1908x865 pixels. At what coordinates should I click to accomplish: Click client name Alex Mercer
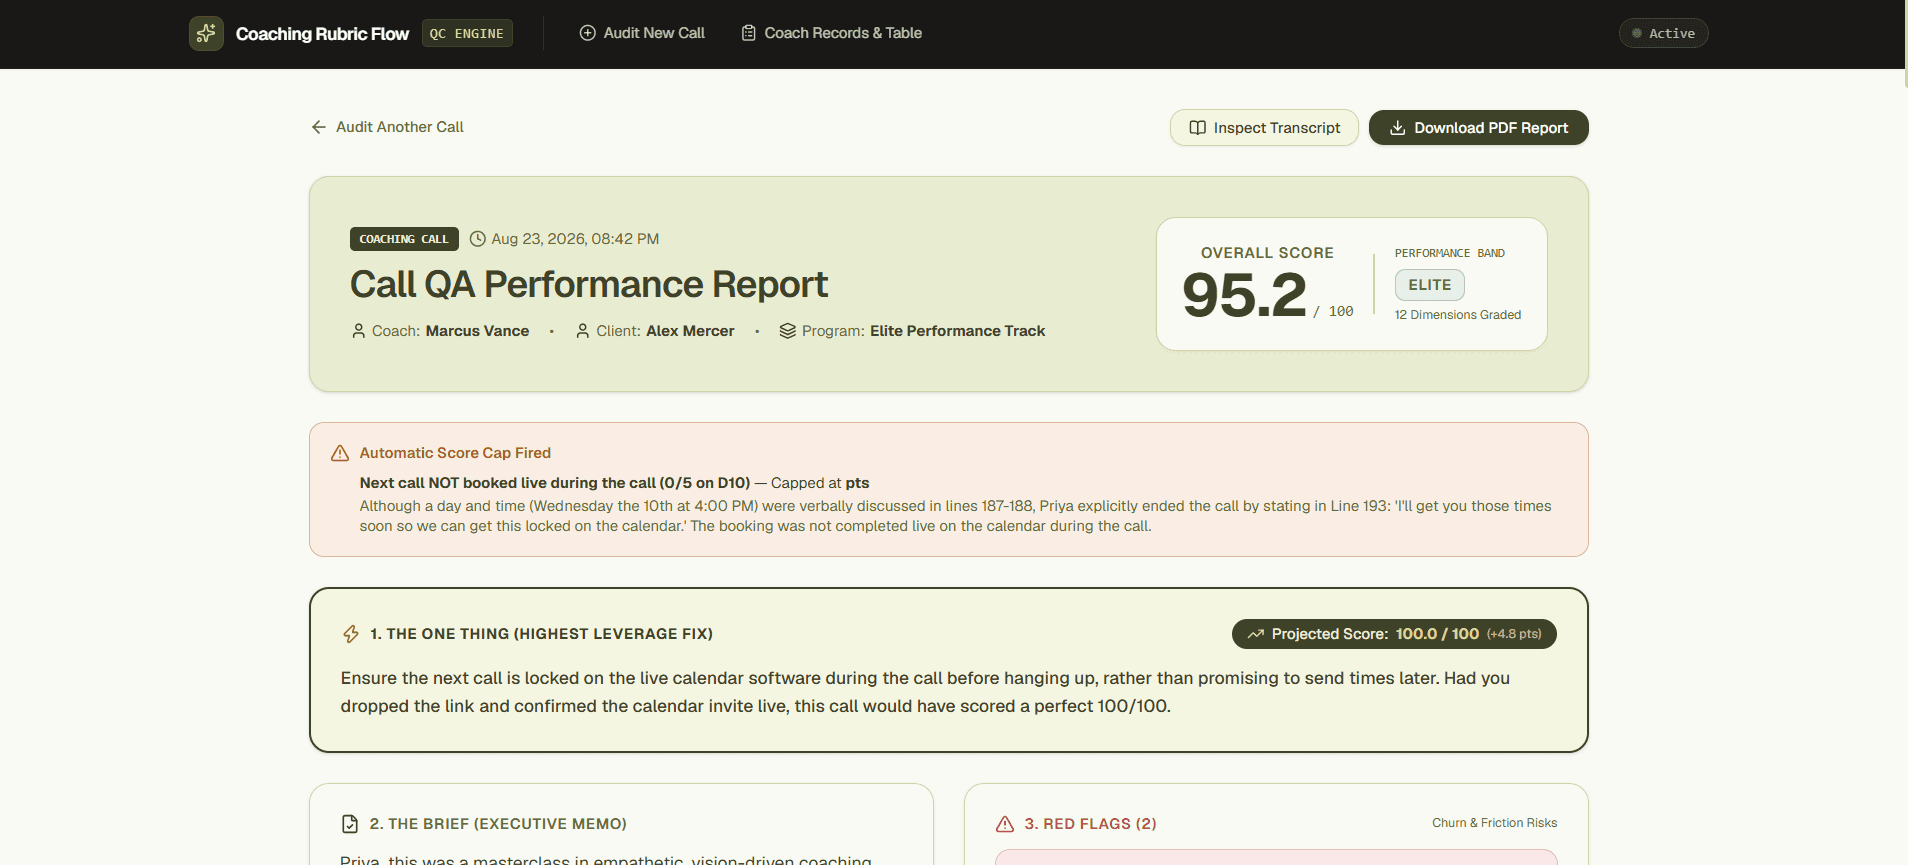pos(690,331)
